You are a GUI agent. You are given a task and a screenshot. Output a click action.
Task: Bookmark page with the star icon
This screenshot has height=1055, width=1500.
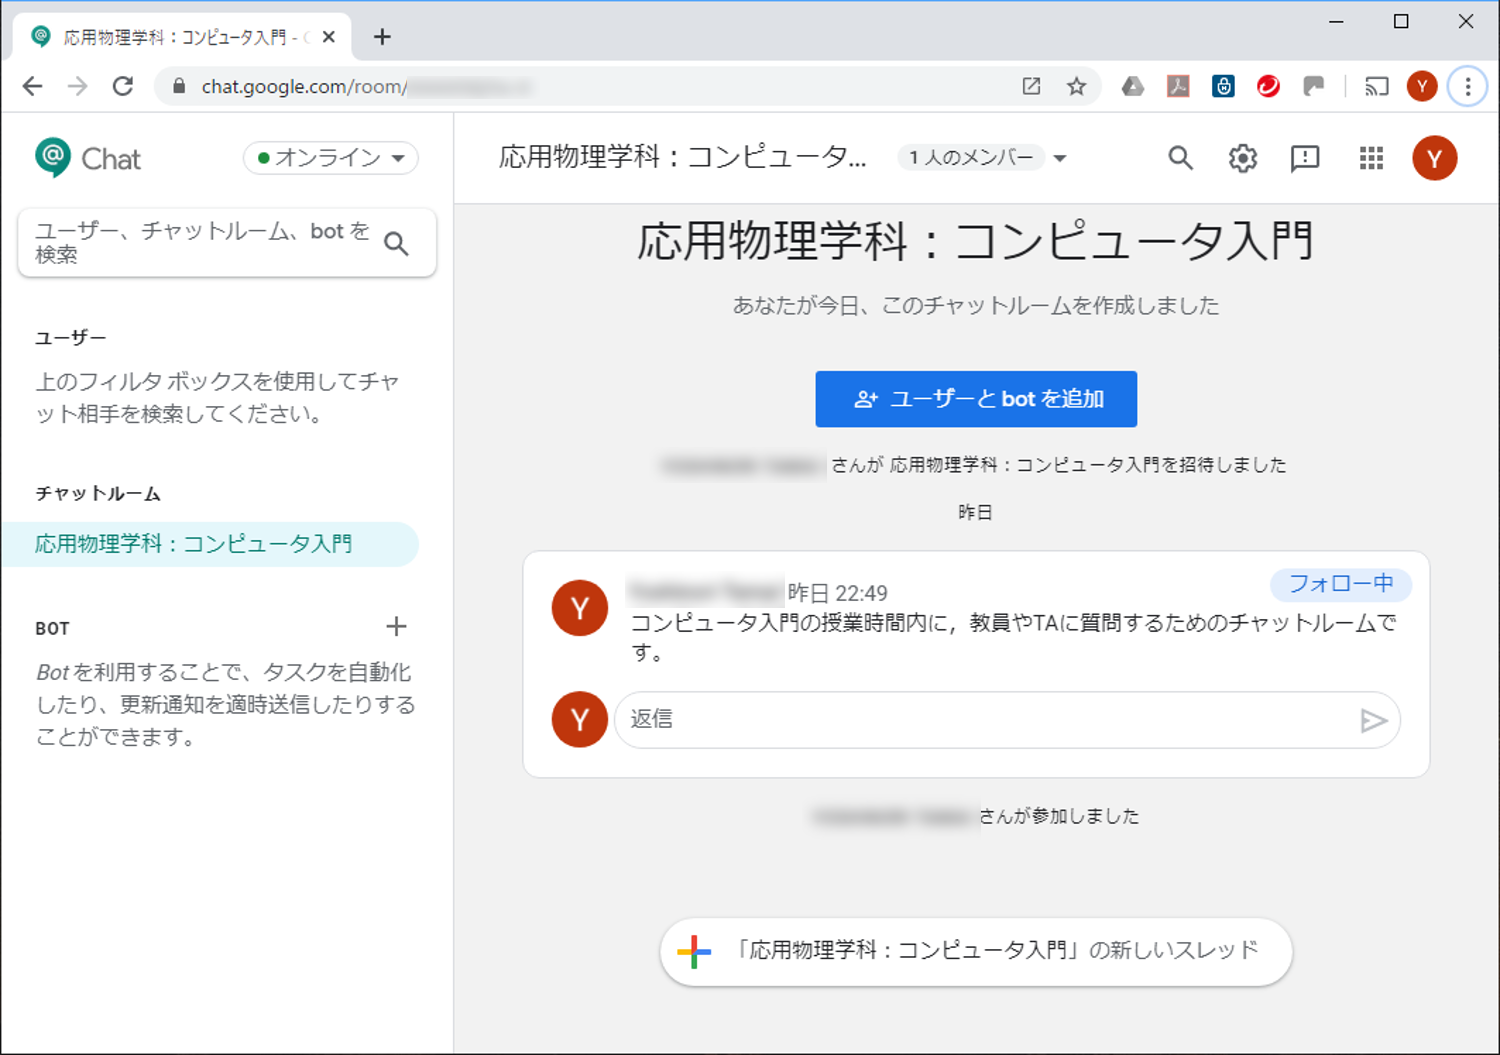click(x=1076, y=86)
